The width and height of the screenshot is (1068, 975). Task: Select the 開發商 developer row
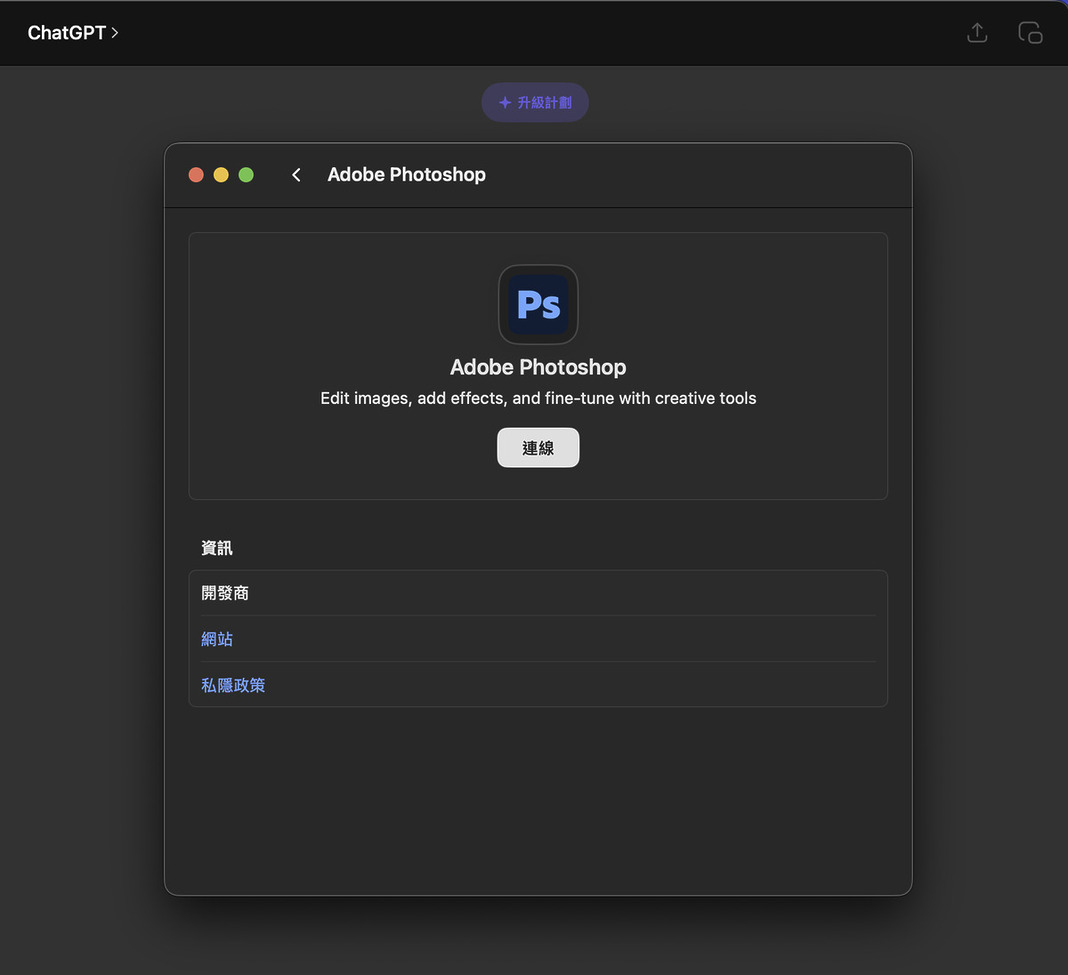click(x=225, y=592)
